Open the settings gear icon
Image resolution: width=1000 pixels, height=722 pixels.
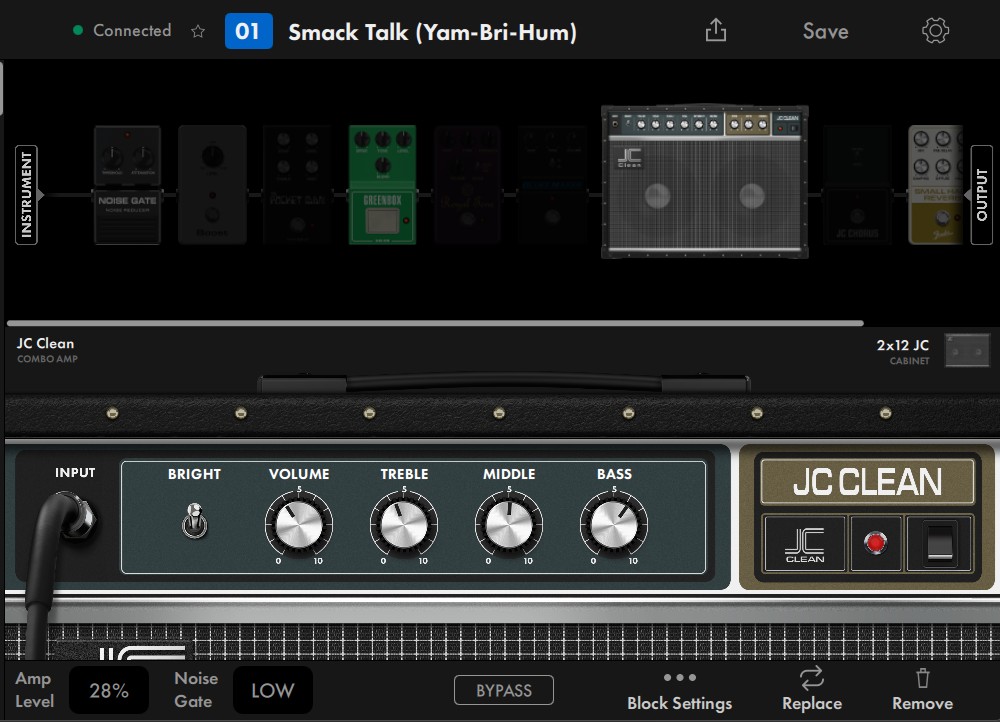pos(935,31)
